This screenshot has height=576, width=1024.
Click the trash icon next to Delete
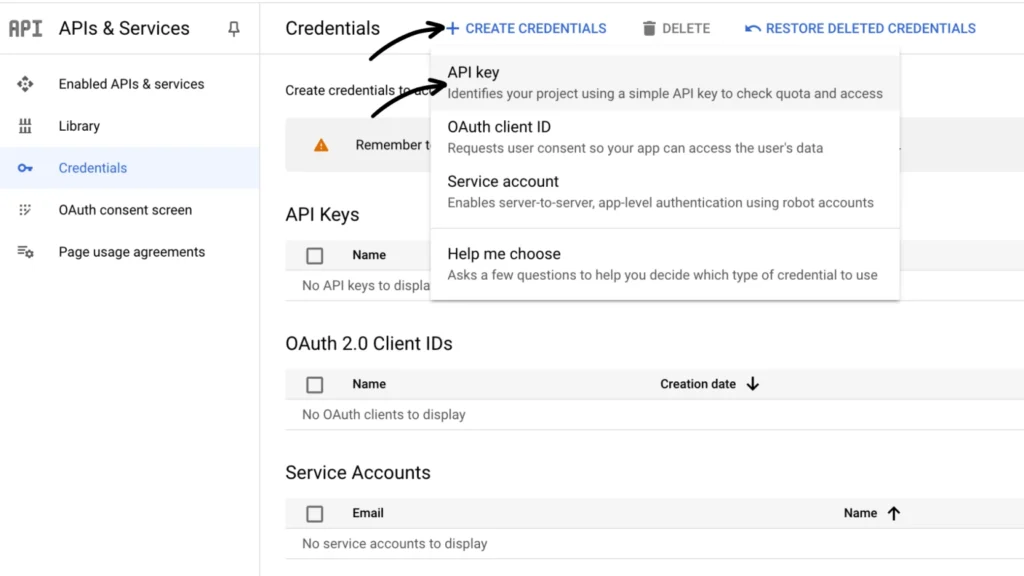pos(650,29)
